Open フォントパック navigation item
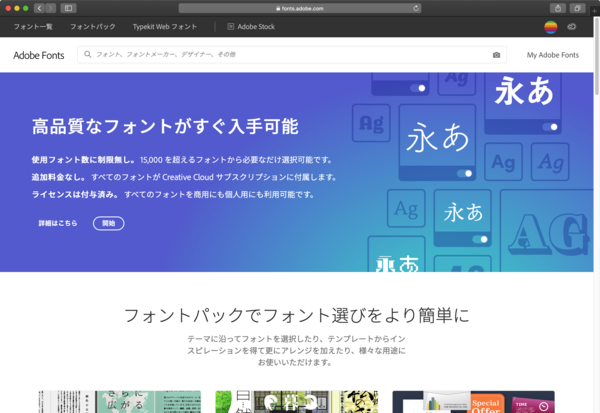Image resolution: width=600 pixels, height=413 pixels. pyautogui.click(x=93, y=26)
